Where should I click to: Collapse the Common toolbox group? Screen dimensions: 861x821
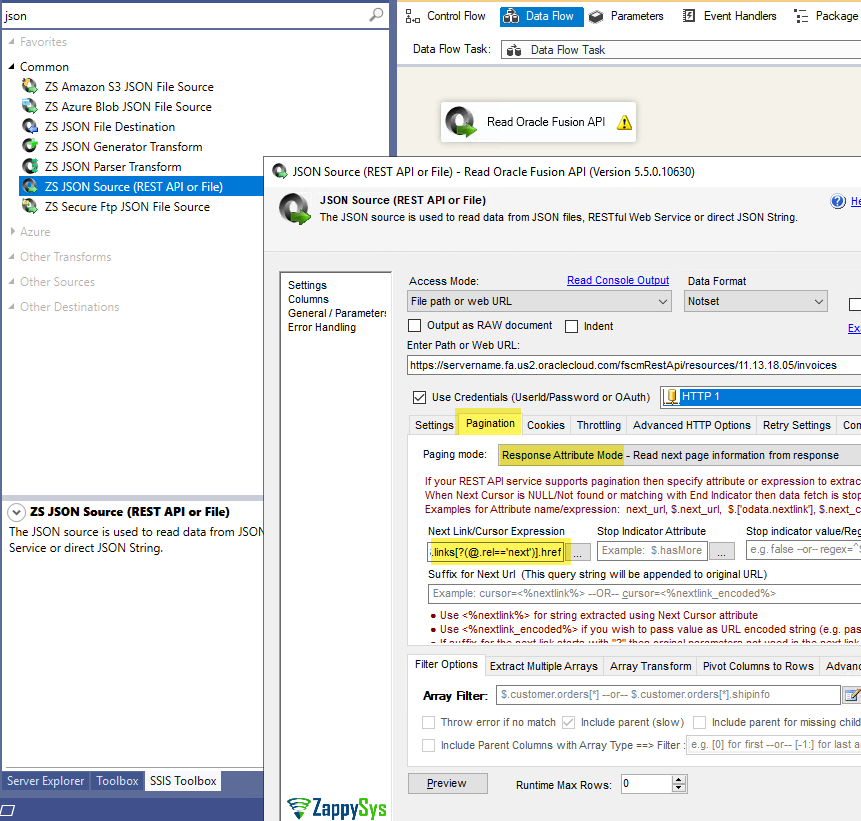[x=12, y=66]
